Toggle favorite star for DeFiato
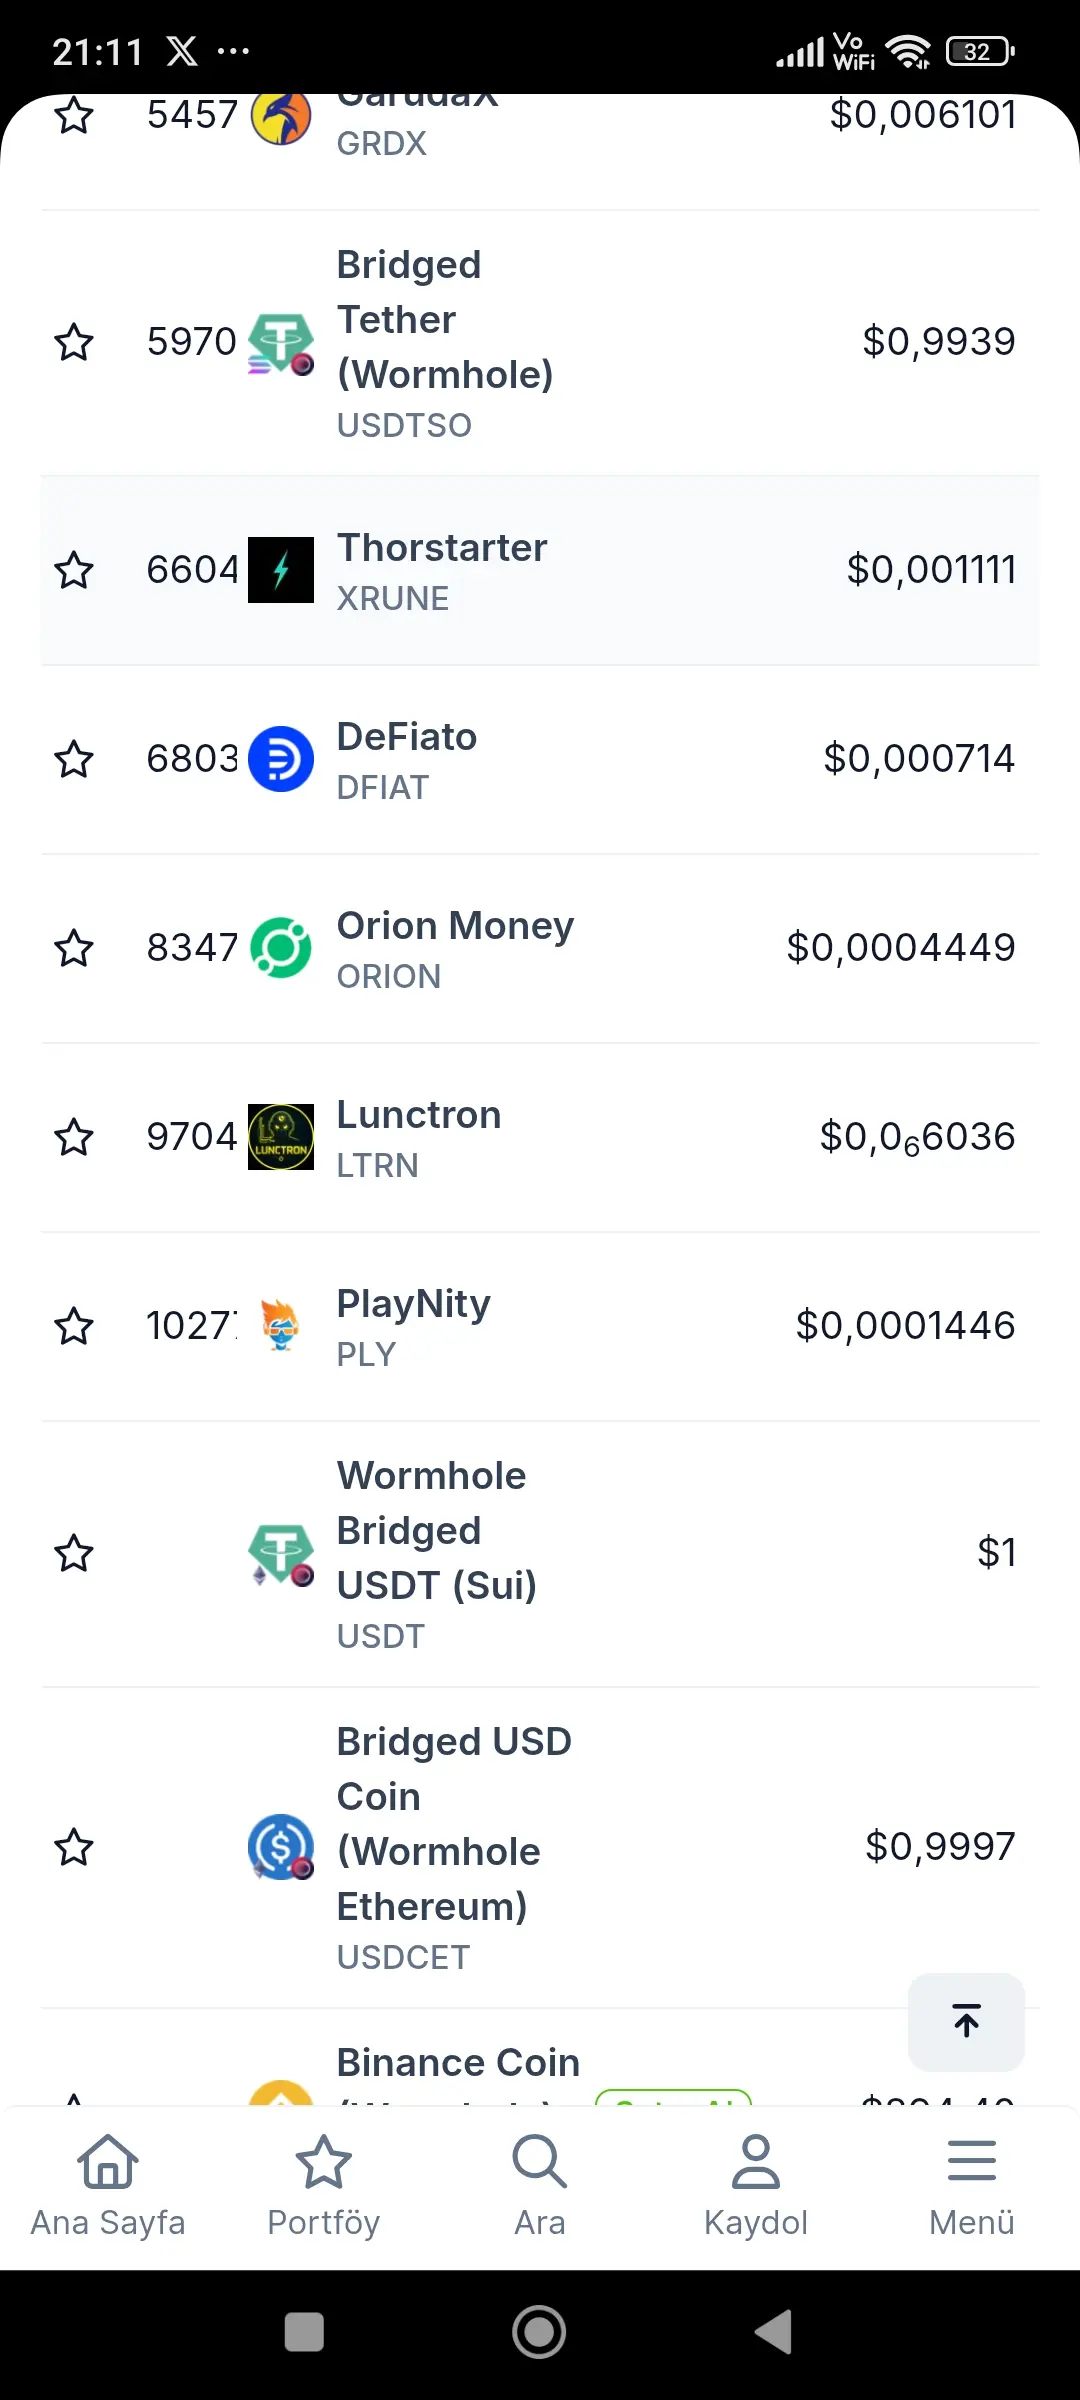The image size is (1080, 2400). coord(74,759)
